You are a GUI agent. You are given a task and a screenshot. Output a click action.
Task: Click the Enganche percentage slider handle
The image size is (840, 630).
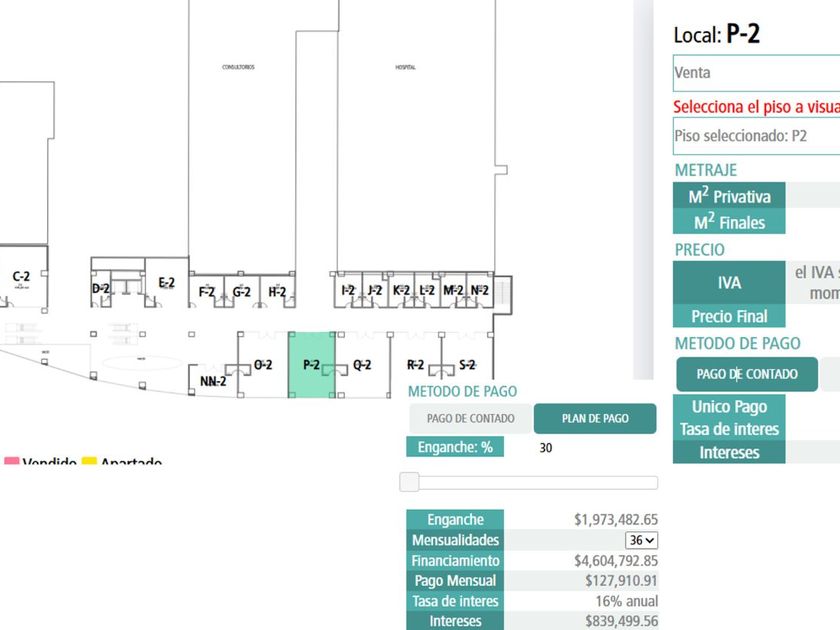click(x=410, y=482)
